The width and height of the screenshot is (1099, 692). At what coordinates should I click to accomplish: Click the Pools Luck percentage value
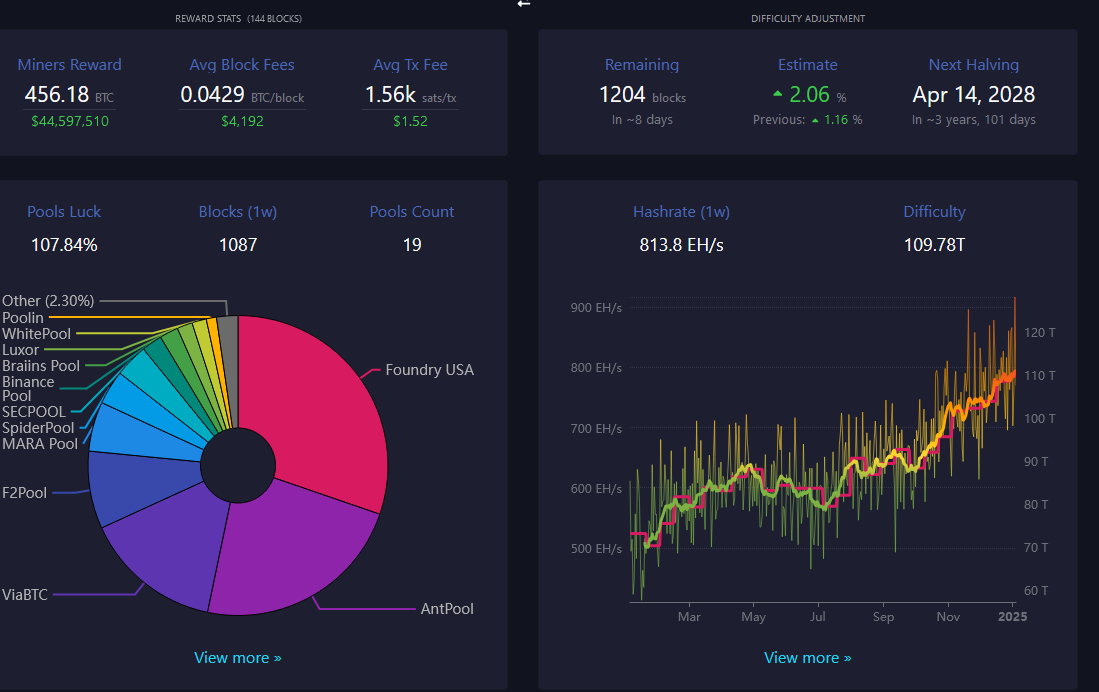pos(64,245)
